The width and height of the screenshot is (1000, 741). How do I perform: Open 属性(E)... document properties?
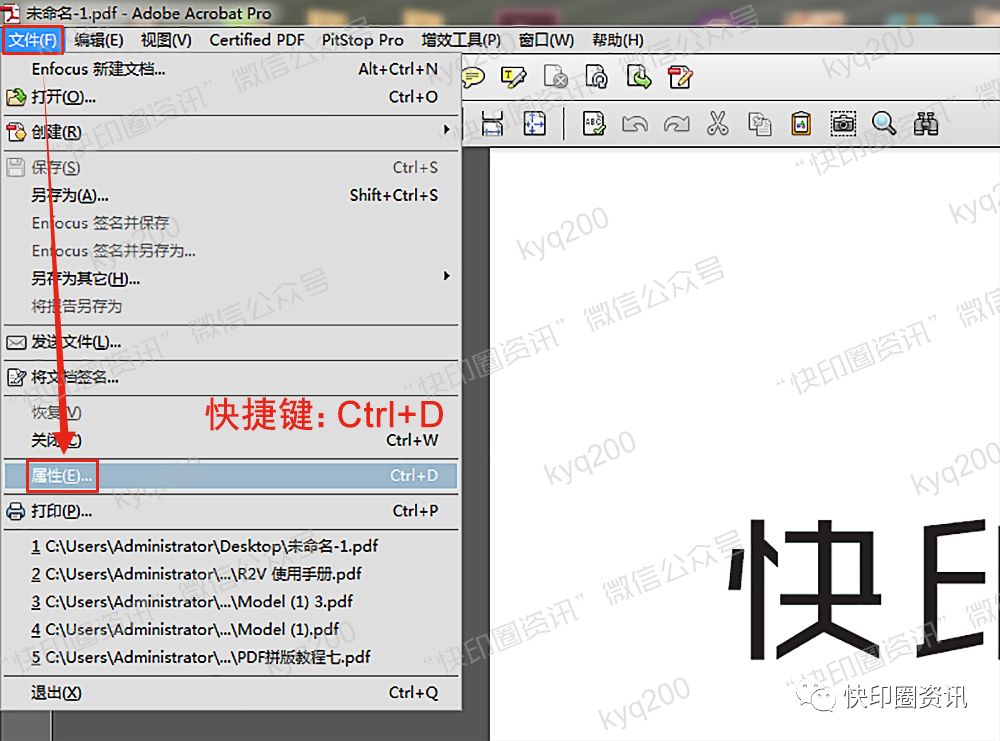(232, 476)
